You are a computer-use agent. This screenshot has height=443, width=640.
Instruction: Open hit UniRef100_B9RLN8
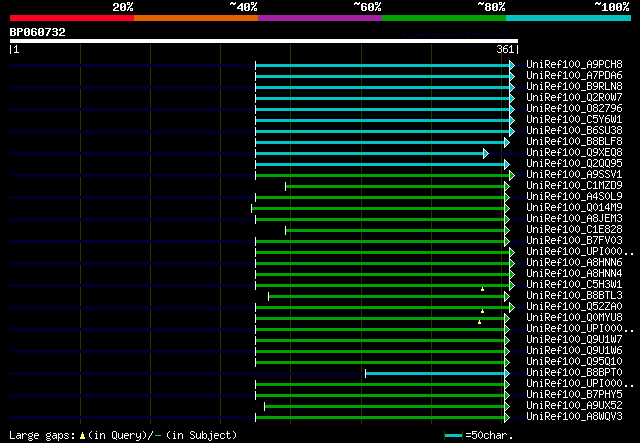point(574,86)
